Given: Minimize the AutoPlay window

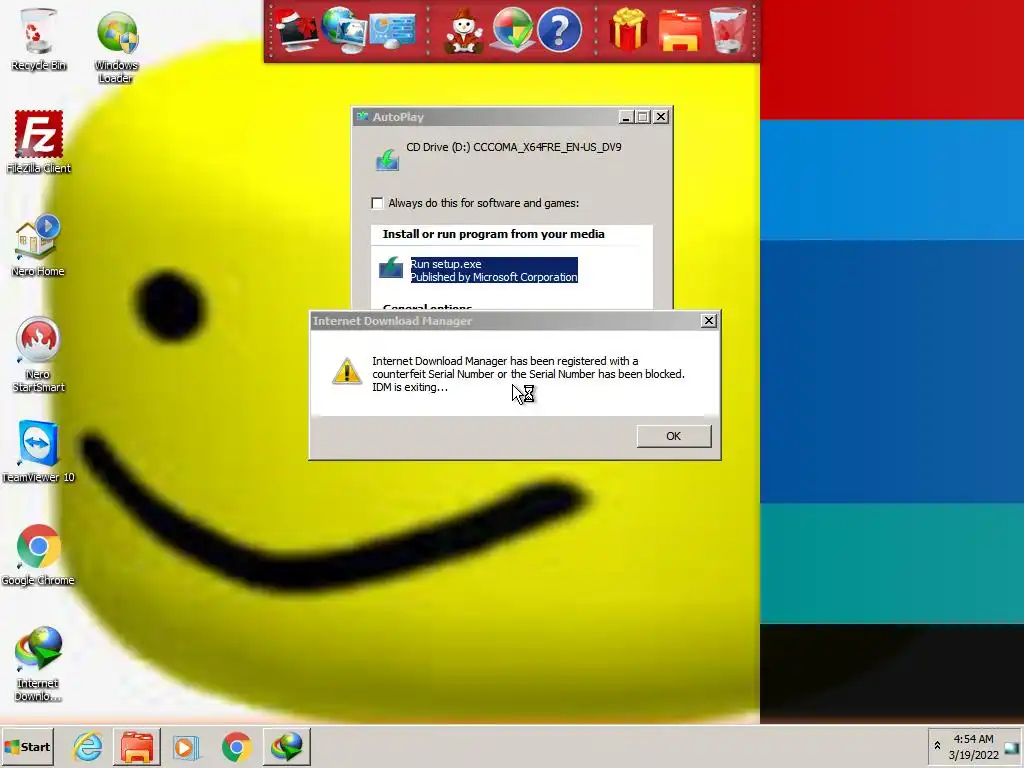Looking at the screenshot, I should 626,117.
